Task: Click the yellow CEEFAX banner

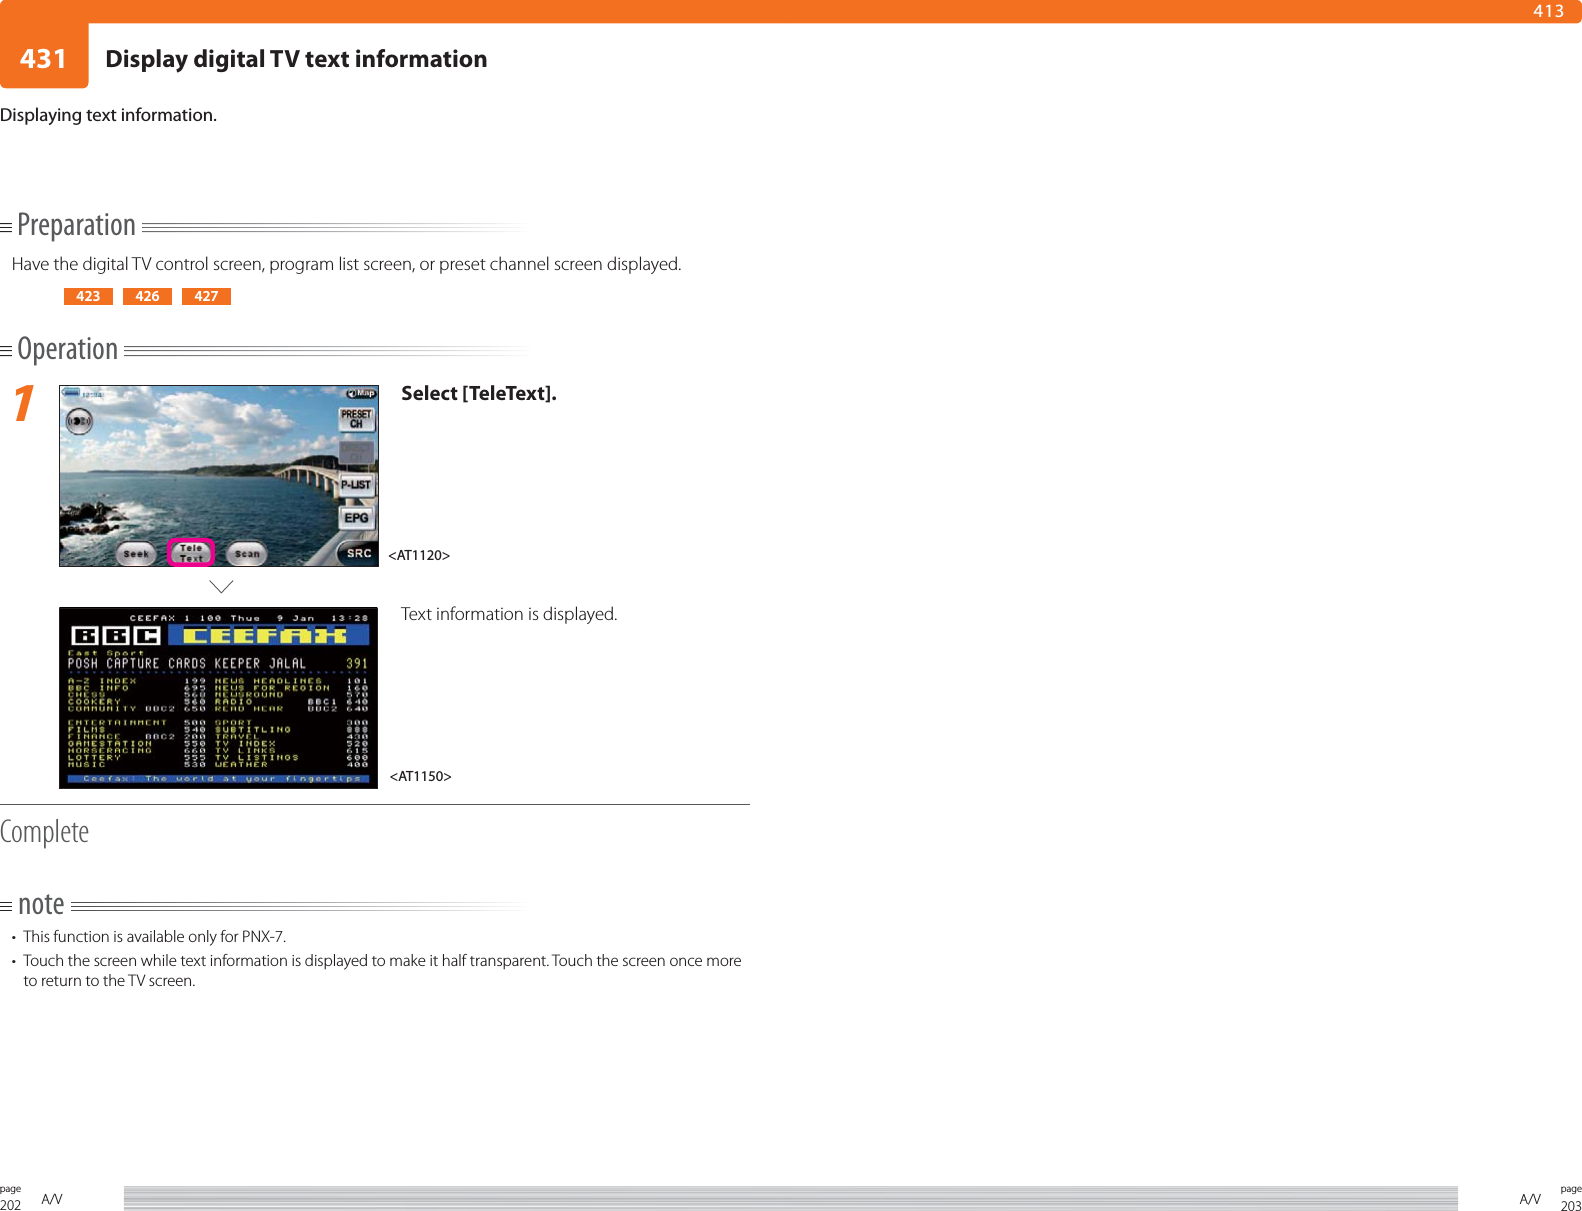Action: pyautogui.click(x=268, y=636)
